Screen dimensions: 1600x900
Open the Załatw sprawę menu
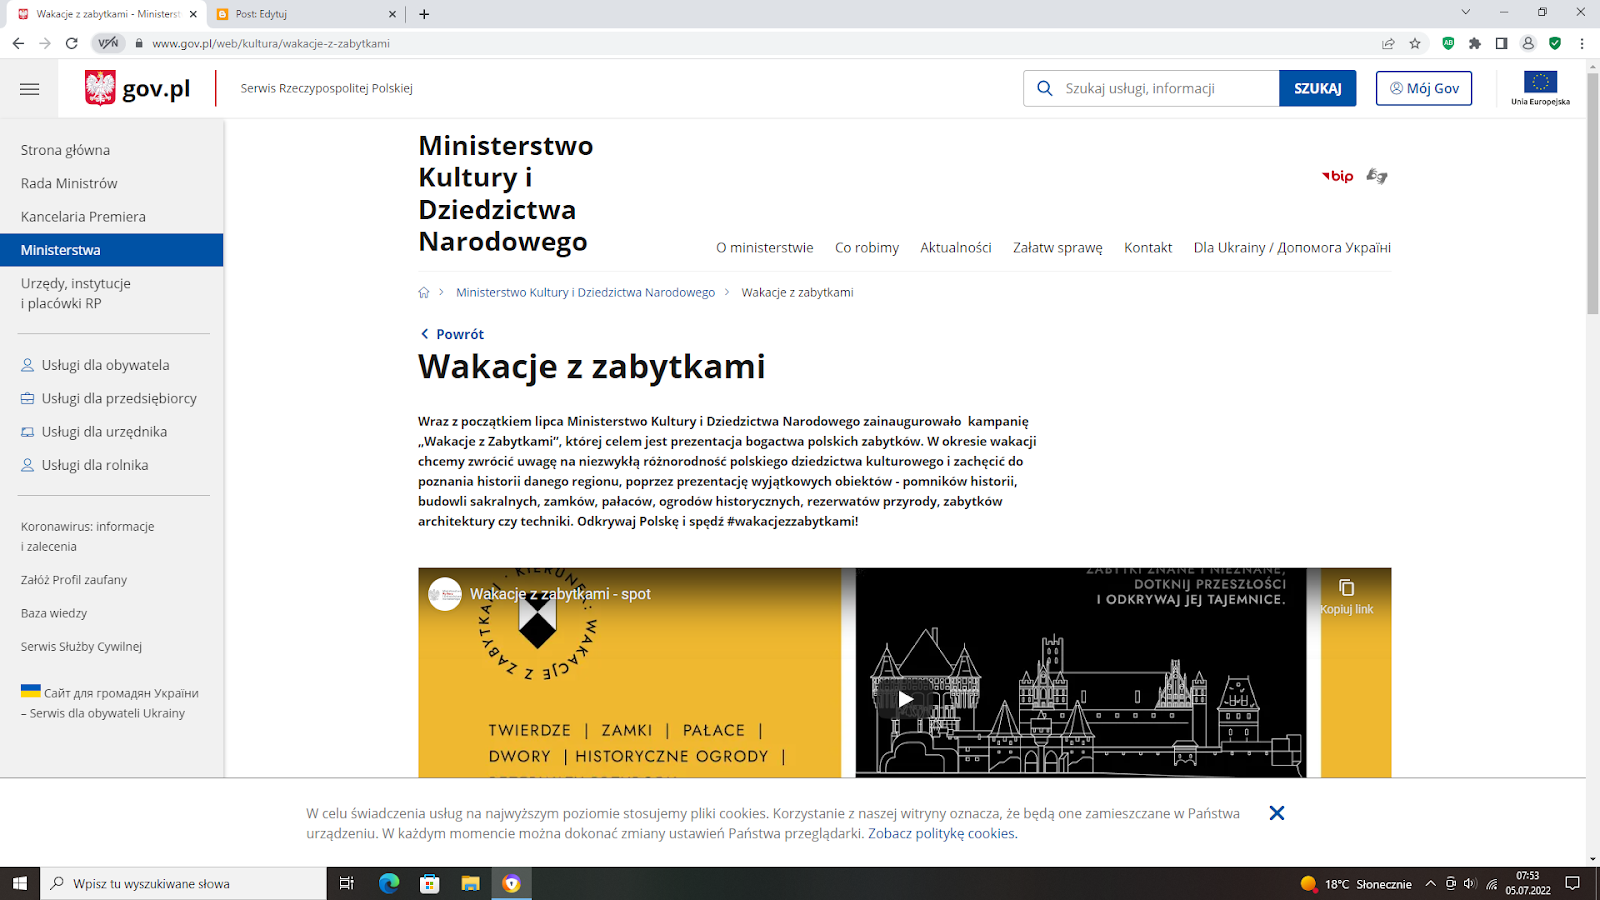[1058, 248]
